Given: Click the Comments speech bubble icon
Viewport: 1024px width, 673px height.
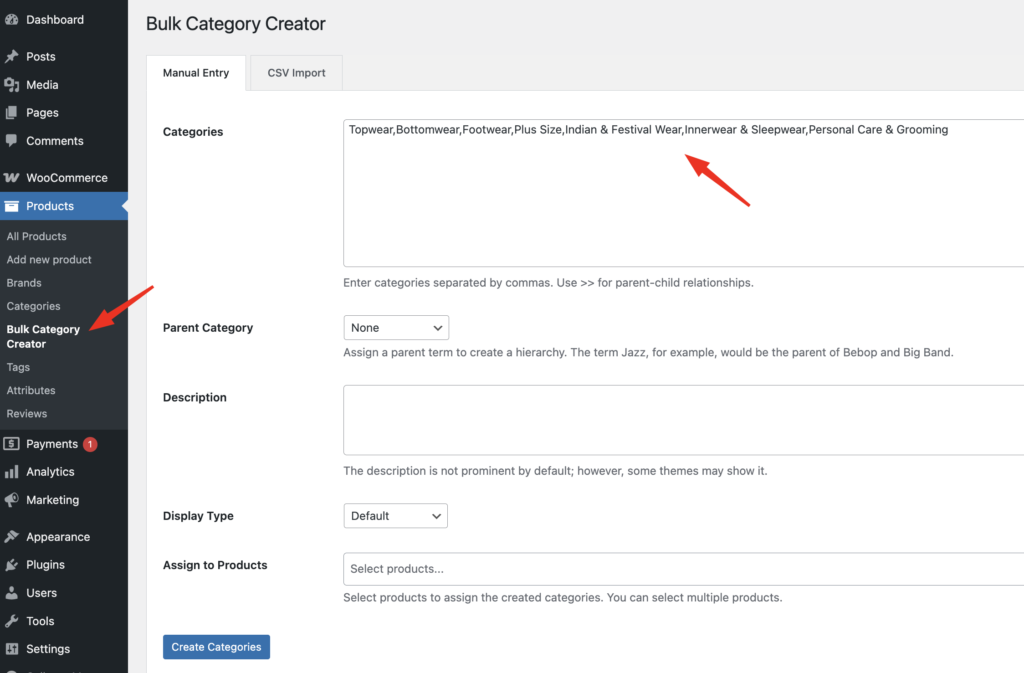Looking at the screenshot, I should click(x=11, y=141).
